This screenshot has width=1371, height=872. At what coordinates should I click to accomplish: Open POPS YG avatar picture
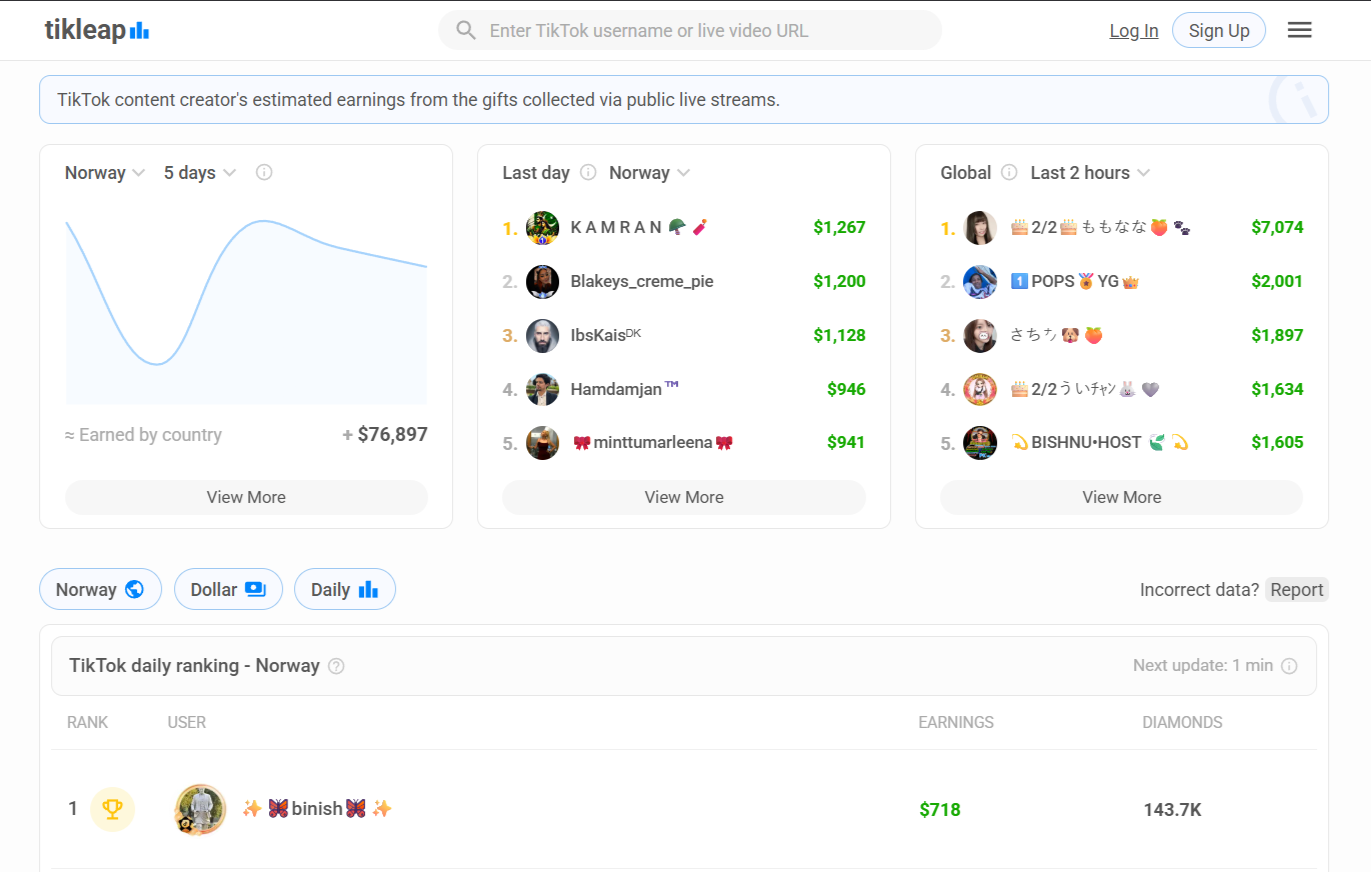click(980, 282)
